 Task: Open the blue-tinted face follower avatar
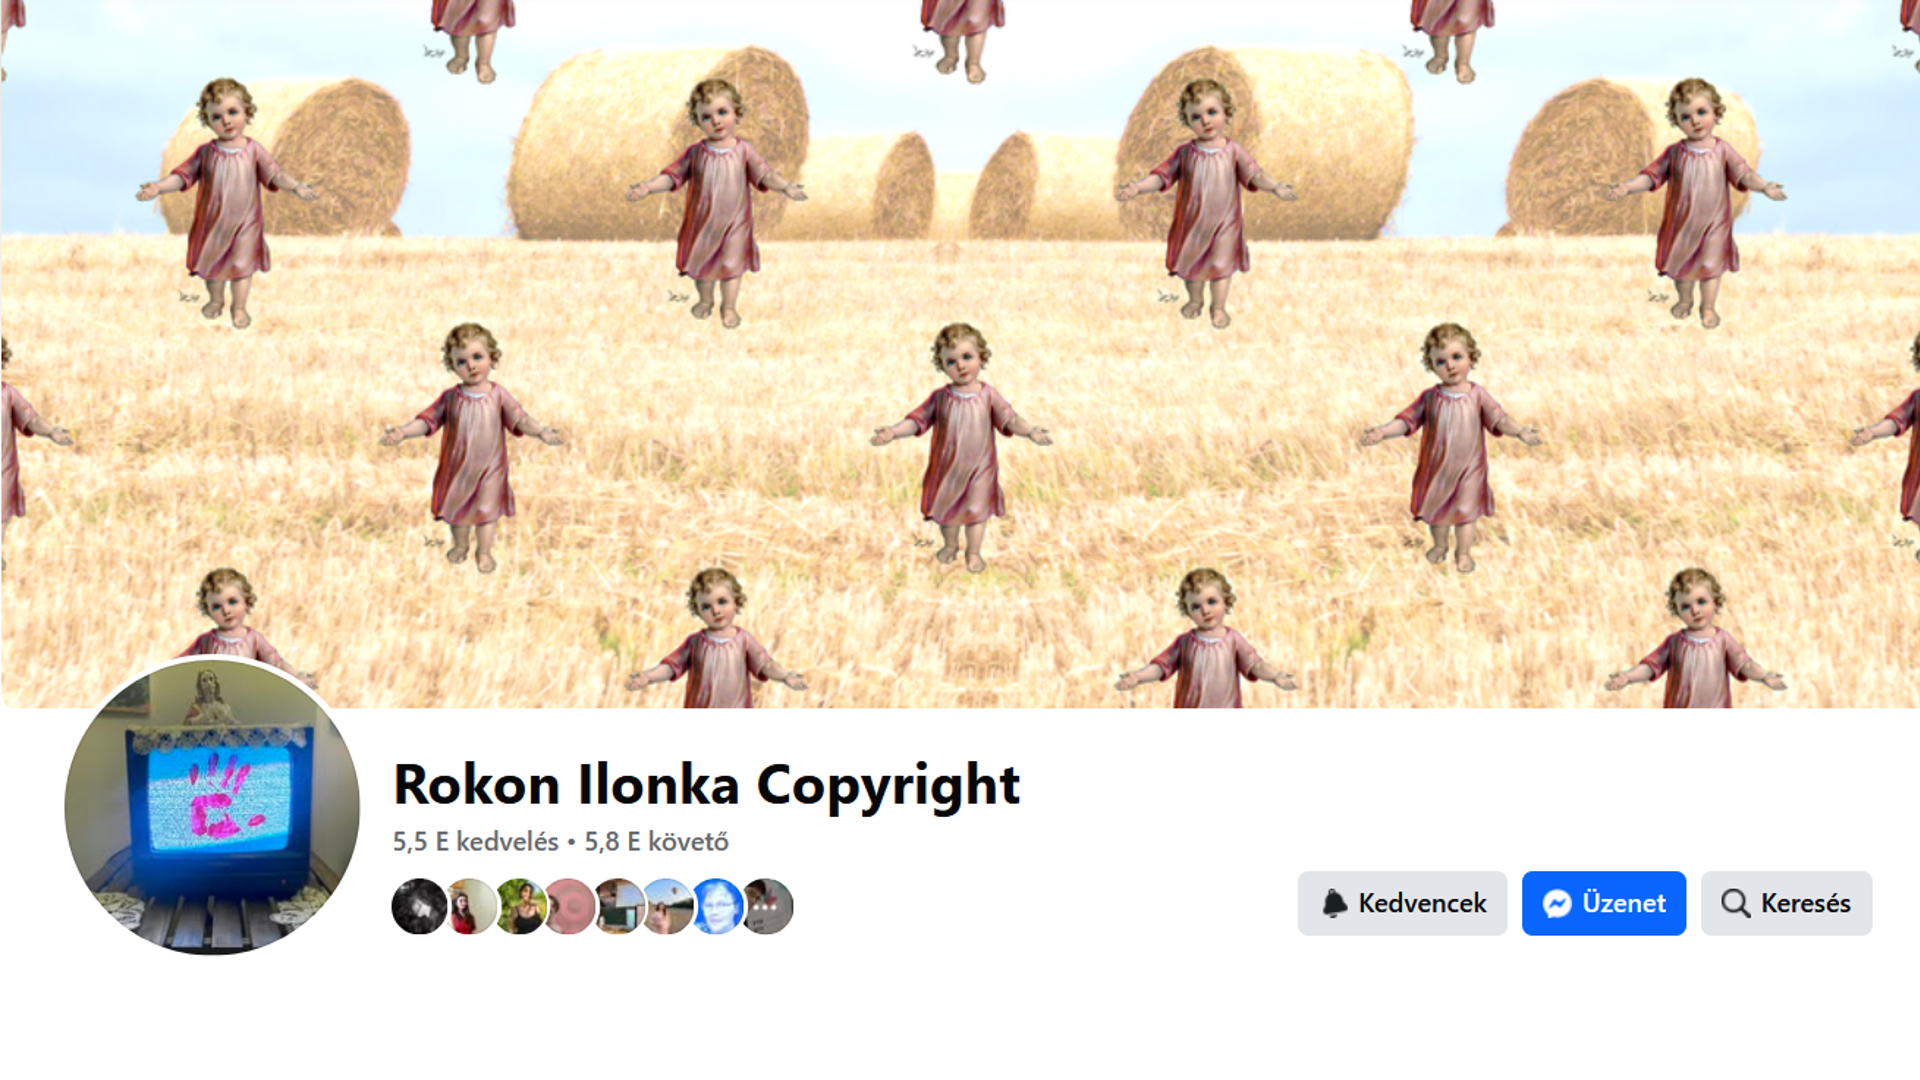(717, 906)
